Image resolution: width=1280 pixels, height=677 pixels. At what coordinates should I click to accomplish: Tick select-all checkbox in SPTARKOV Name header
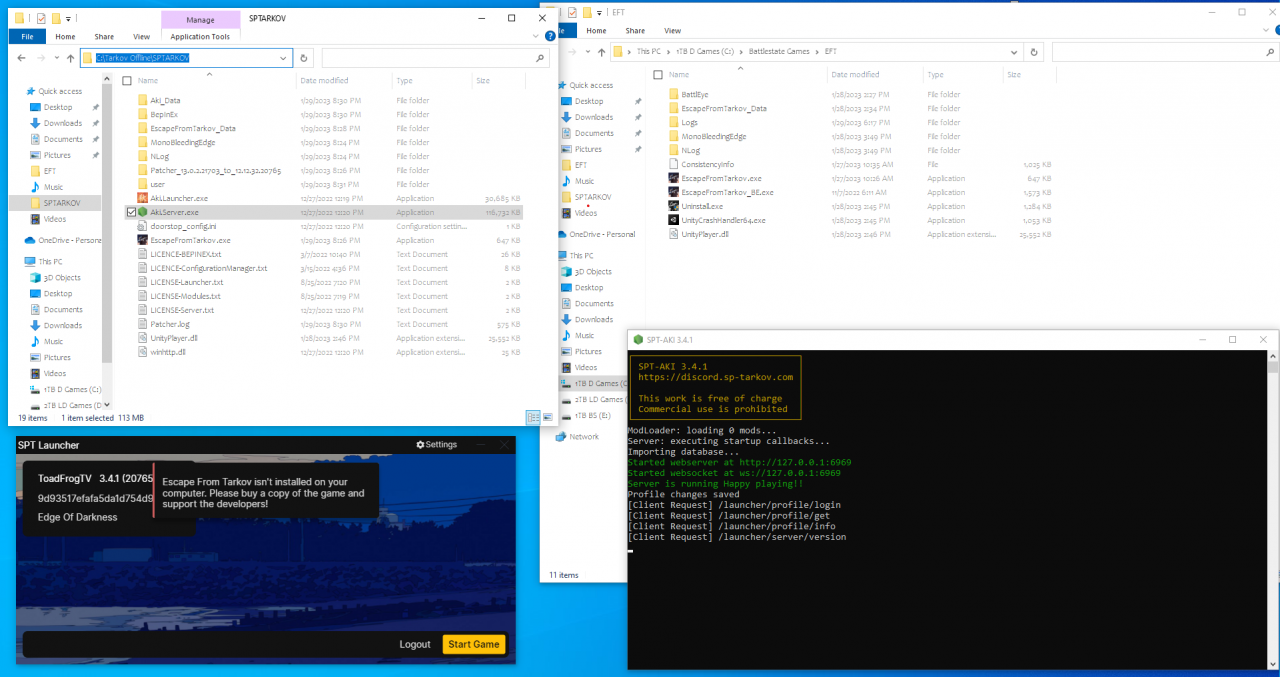[127, 80]
